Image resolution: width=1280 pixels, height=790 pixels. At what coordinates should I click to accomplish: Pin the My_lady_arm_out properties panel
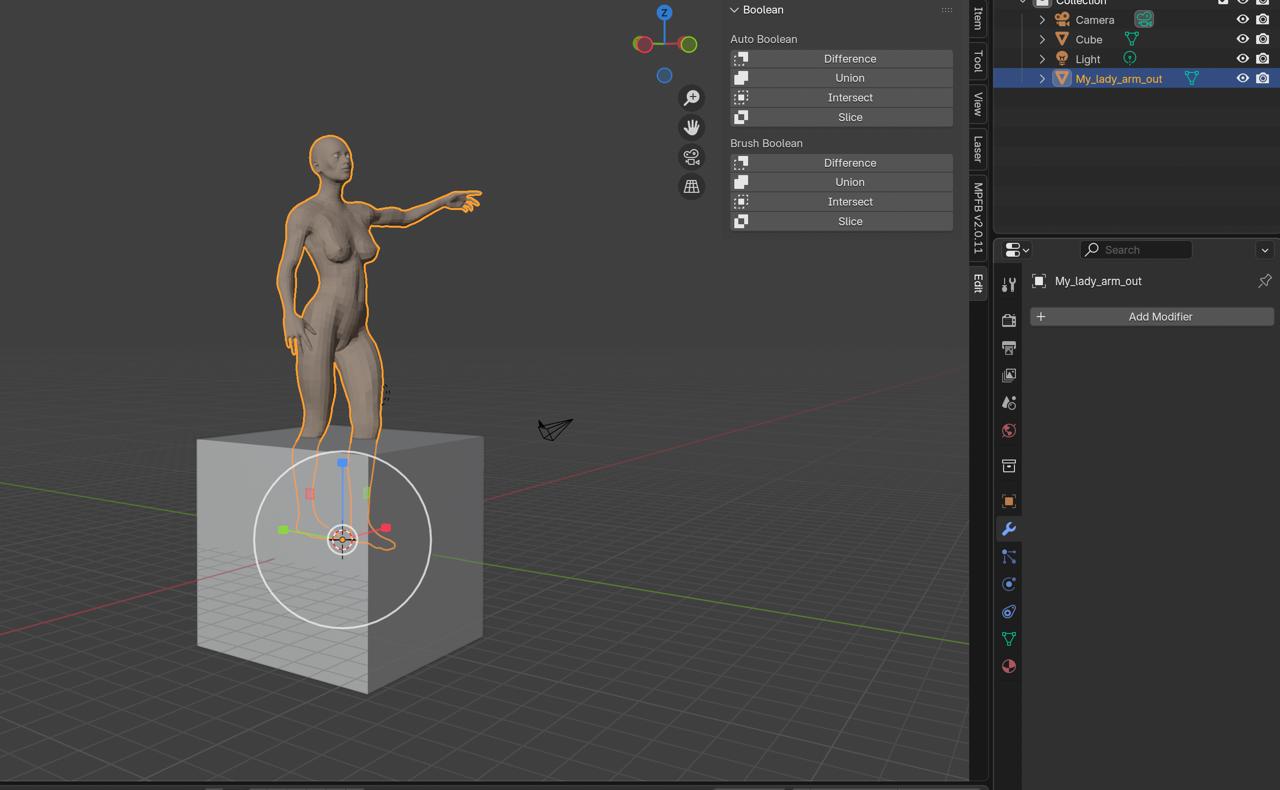[x=1264, y=281]
